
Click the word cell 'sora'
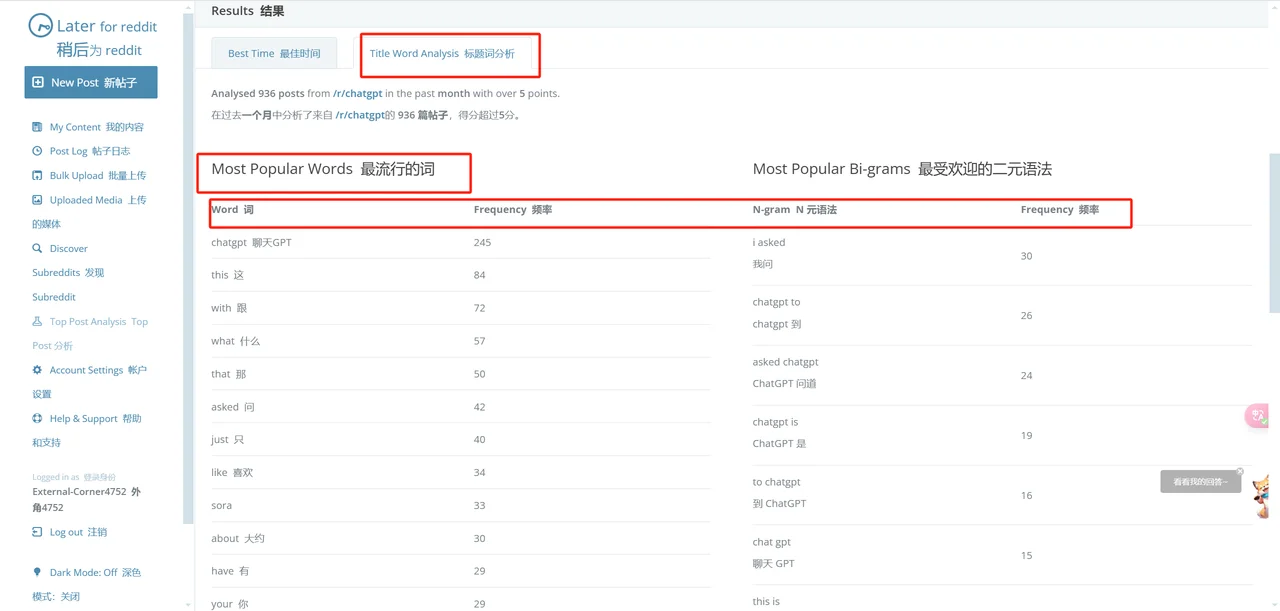click(x=221, y=505)
